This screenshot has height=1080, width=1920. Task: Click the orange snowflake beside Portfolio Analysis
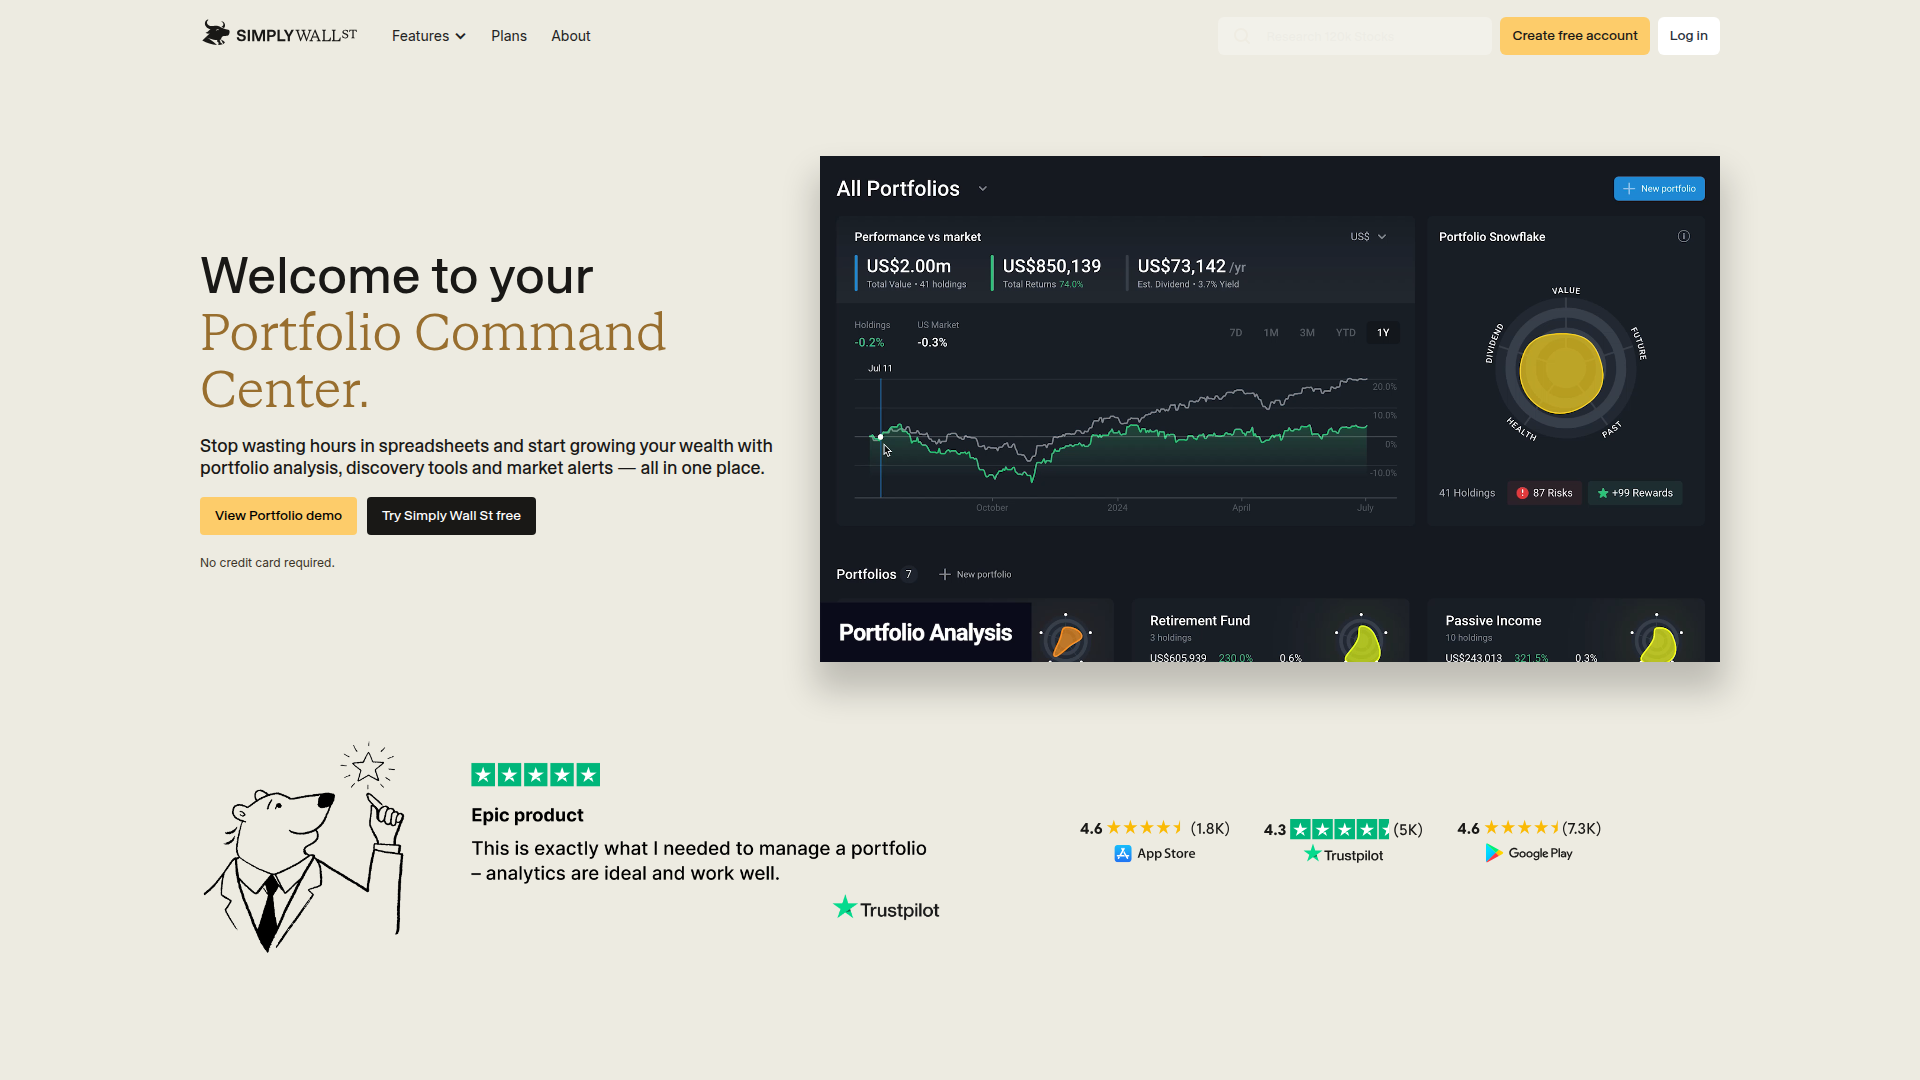[x=1066, y=638]
